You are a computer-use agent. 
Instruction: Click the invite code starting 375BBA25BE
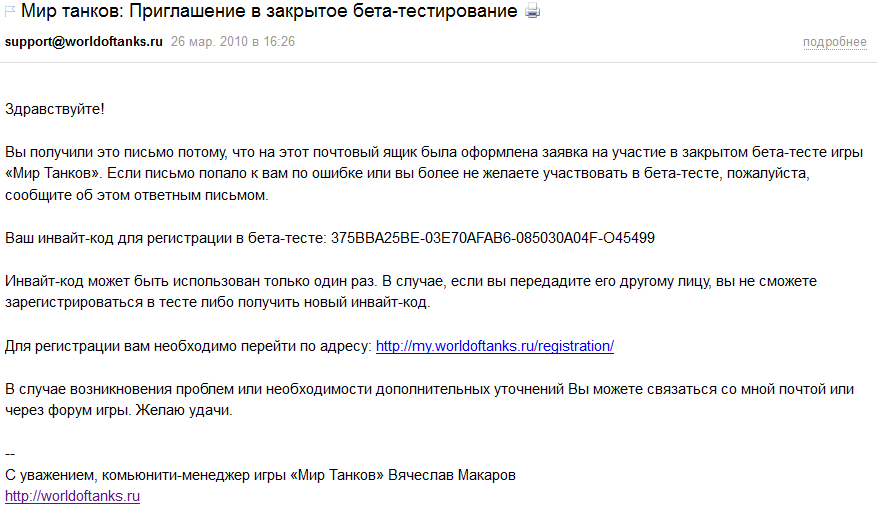(493, 238)
